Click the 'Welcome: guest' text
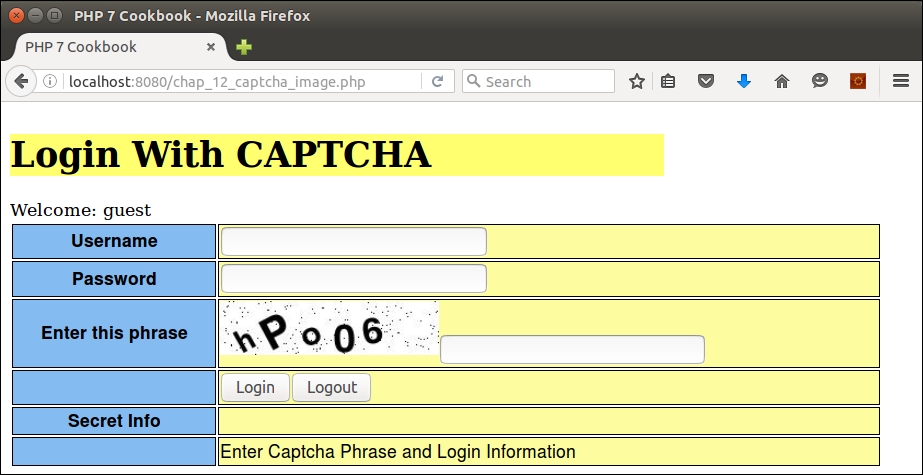Image resolution: width=923 pixels, height=475 pixels. pyautogui.click(x=81, y=210)
